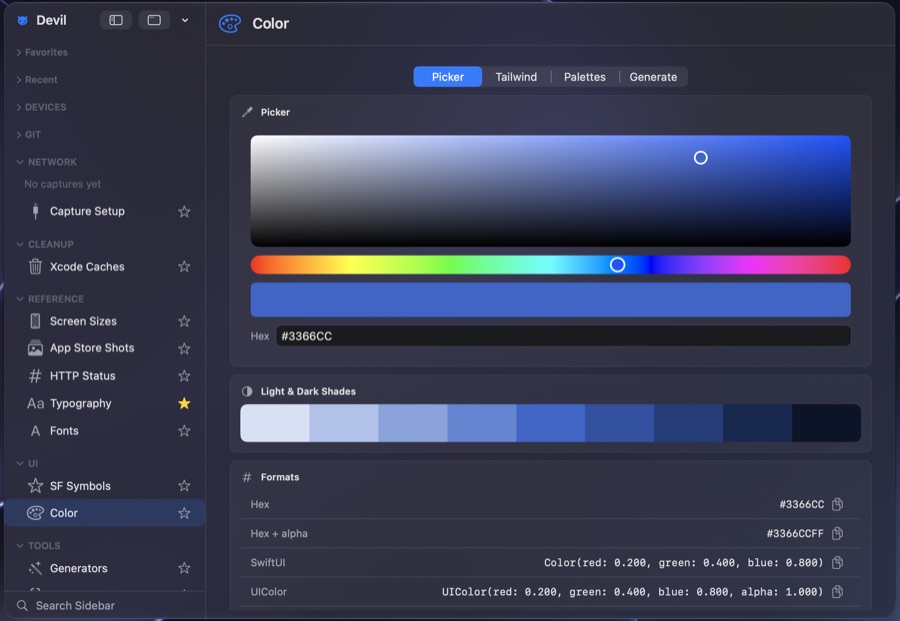900x621 pixels.
Task: Favorite HTTP Status with its star
Action: point(184,376)
